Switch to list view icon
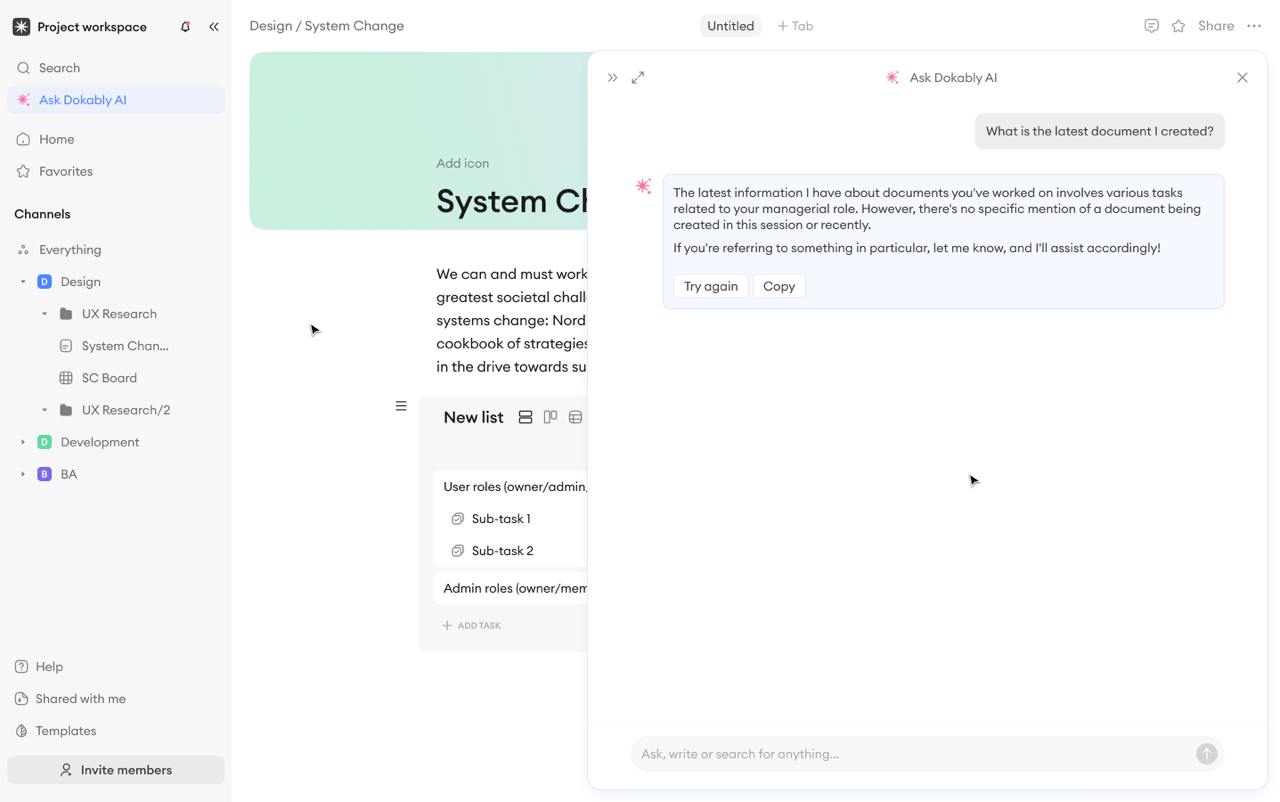1280x802 pixels. 525,417
